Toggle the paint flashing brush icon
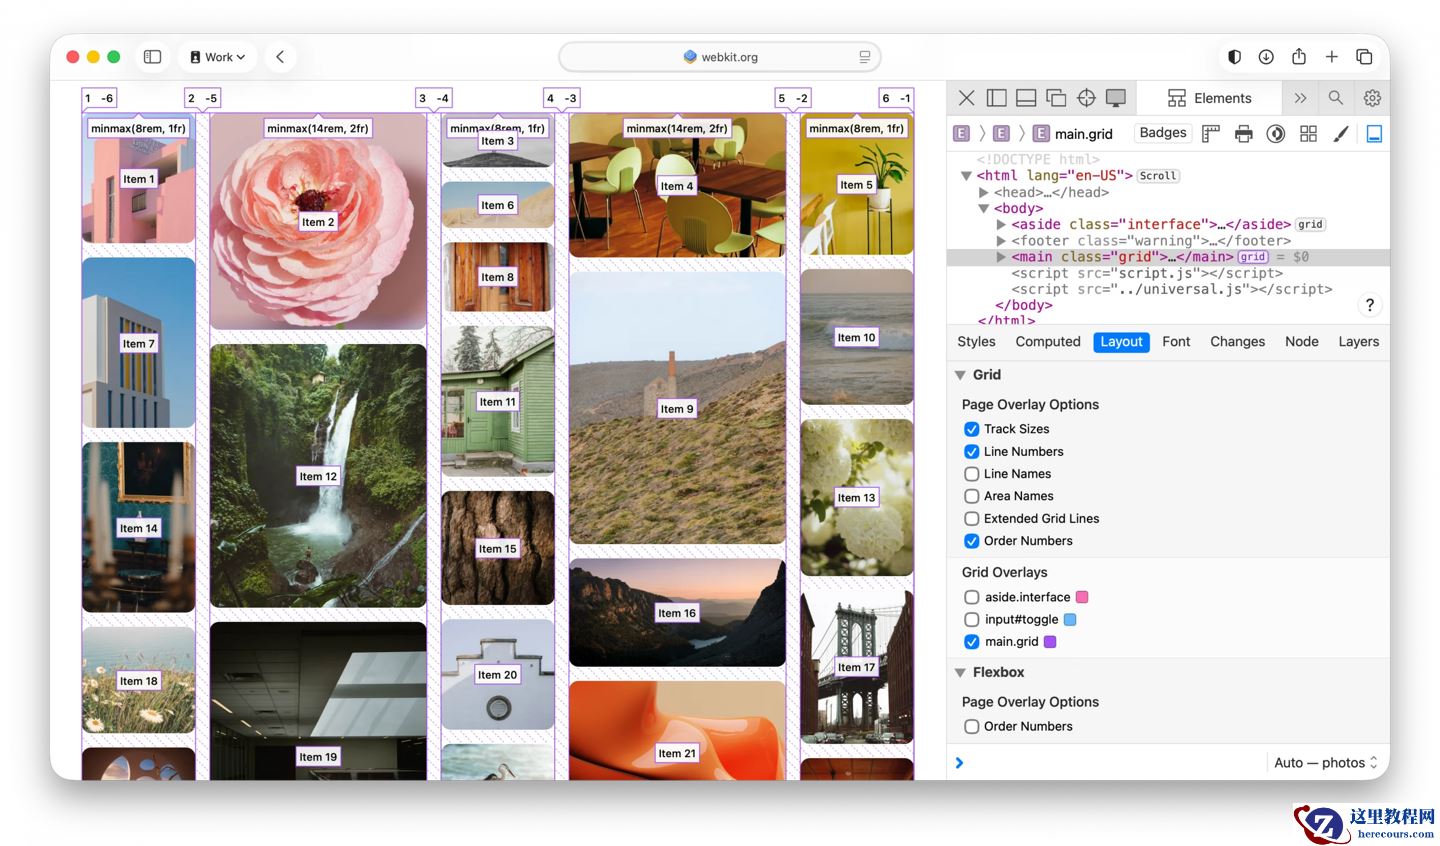Viewport: 1440px width, 846px height. point(1341,134)
